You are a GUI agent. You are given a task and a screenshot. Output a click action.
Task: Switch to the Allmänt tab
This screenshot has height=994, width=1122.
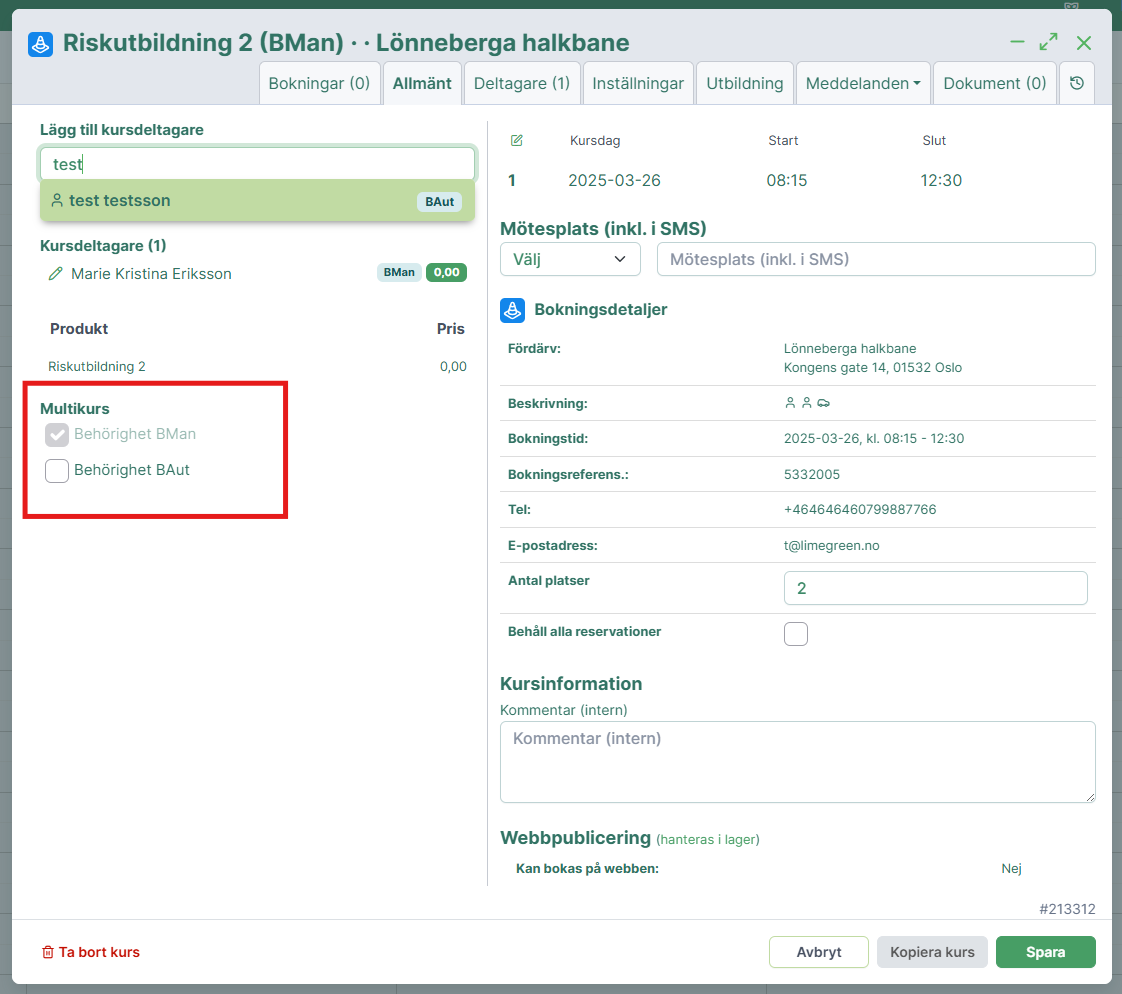[422, 83]
